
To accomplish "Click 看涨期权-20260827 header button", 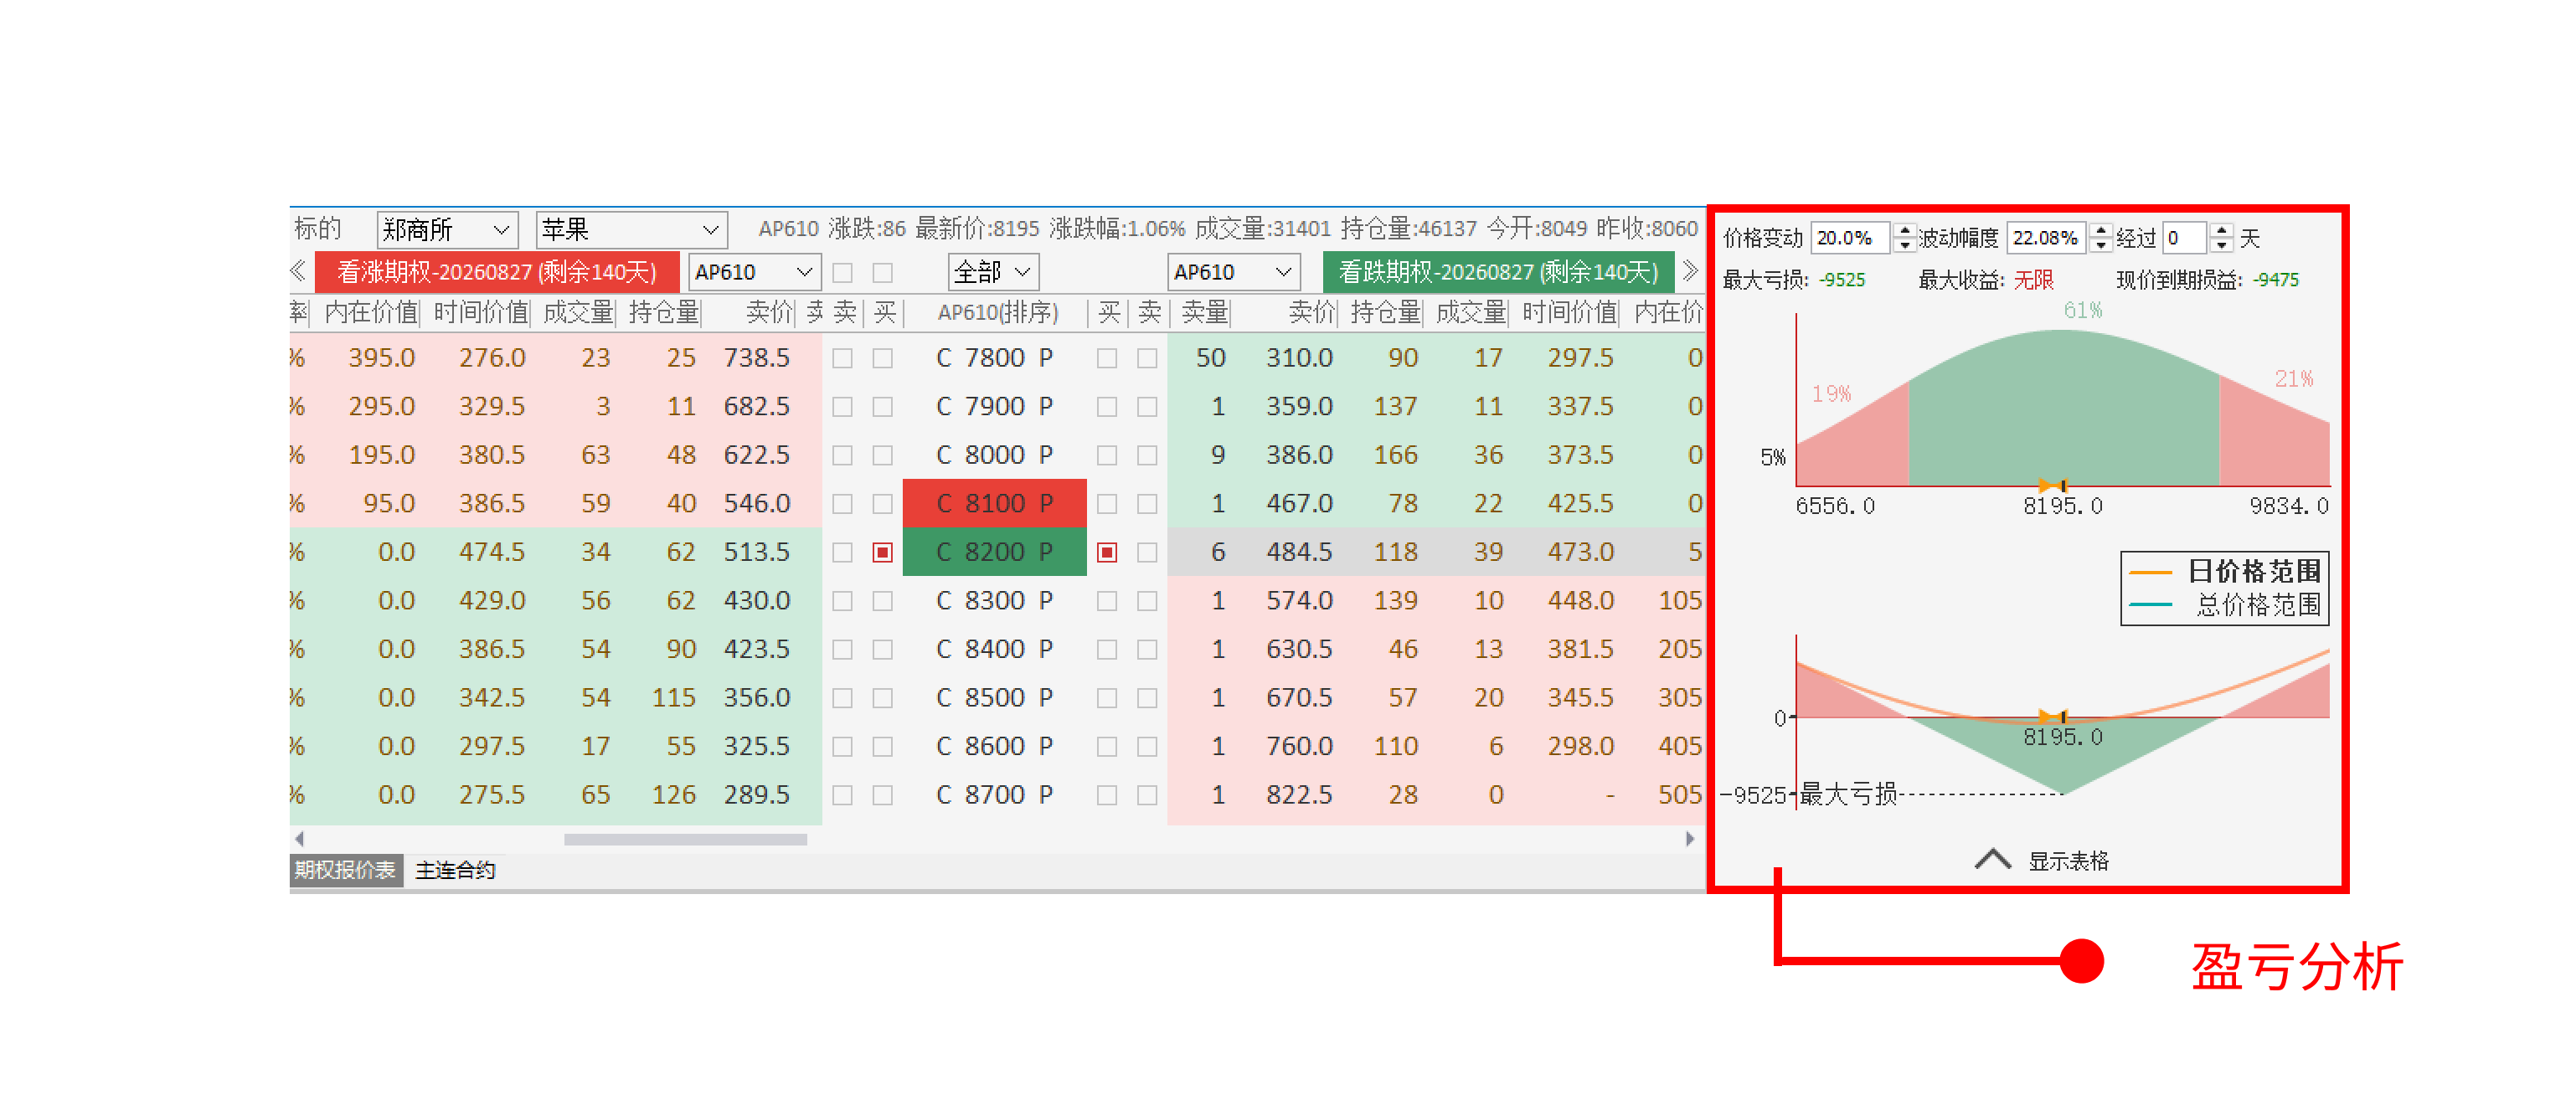I will point(497,272).
